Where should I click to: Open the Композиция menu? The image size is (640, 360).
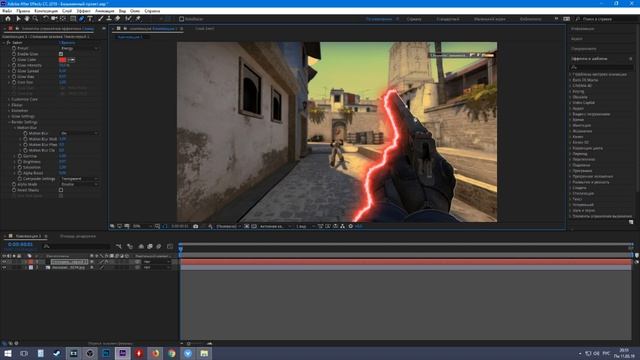(46, 11)
